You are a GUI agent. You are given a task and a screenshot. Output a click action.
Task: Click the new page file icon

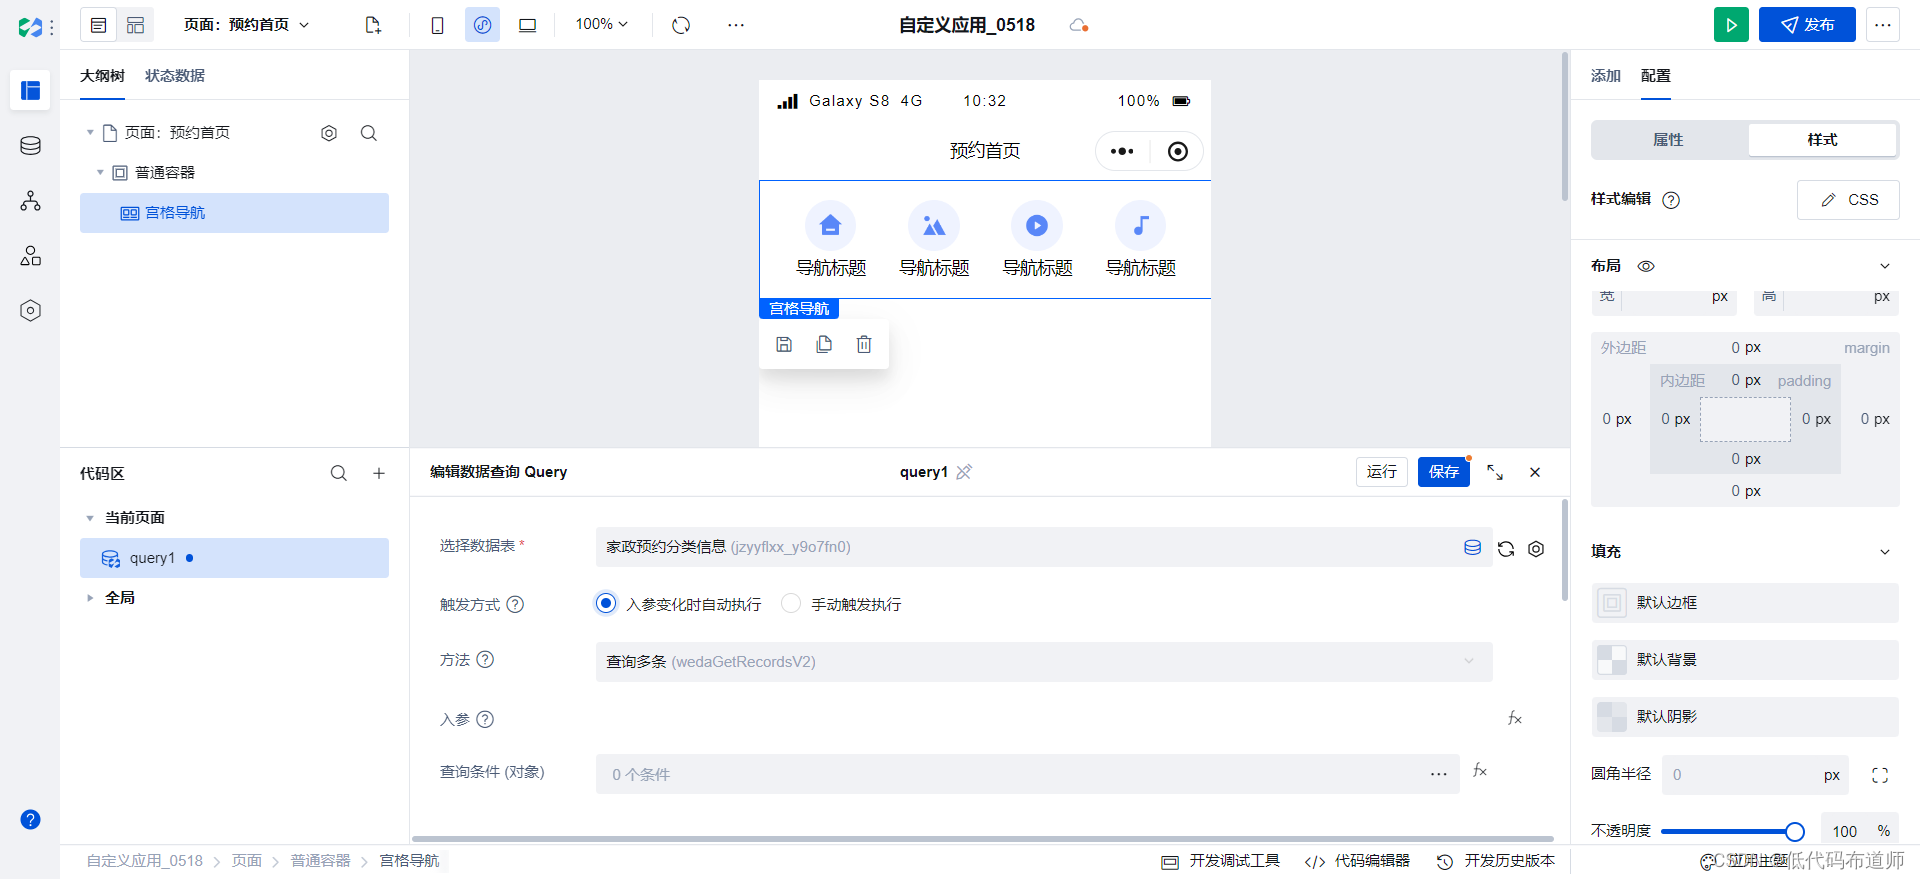pos(373,25)
